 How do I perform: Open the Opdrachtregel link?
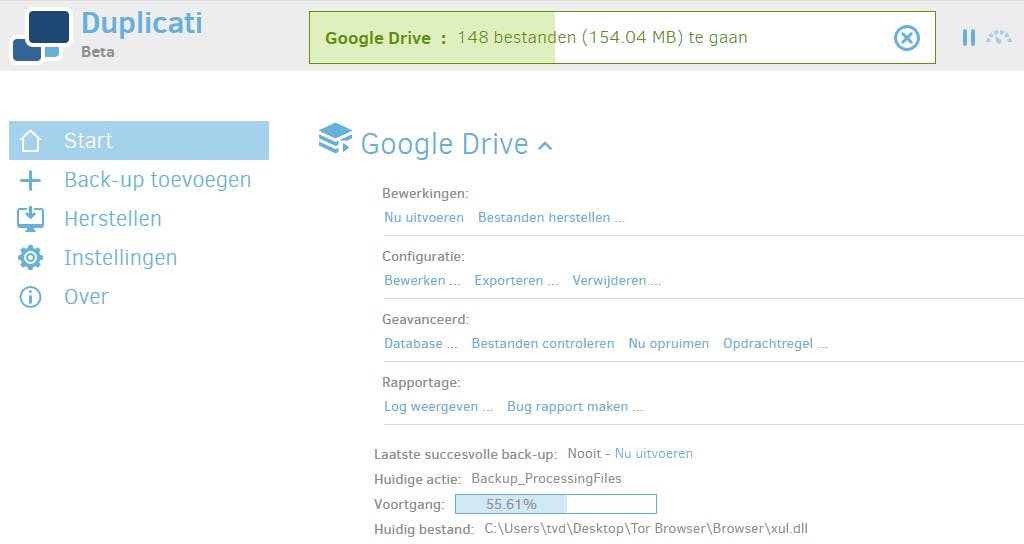click(x=775, y=344)
